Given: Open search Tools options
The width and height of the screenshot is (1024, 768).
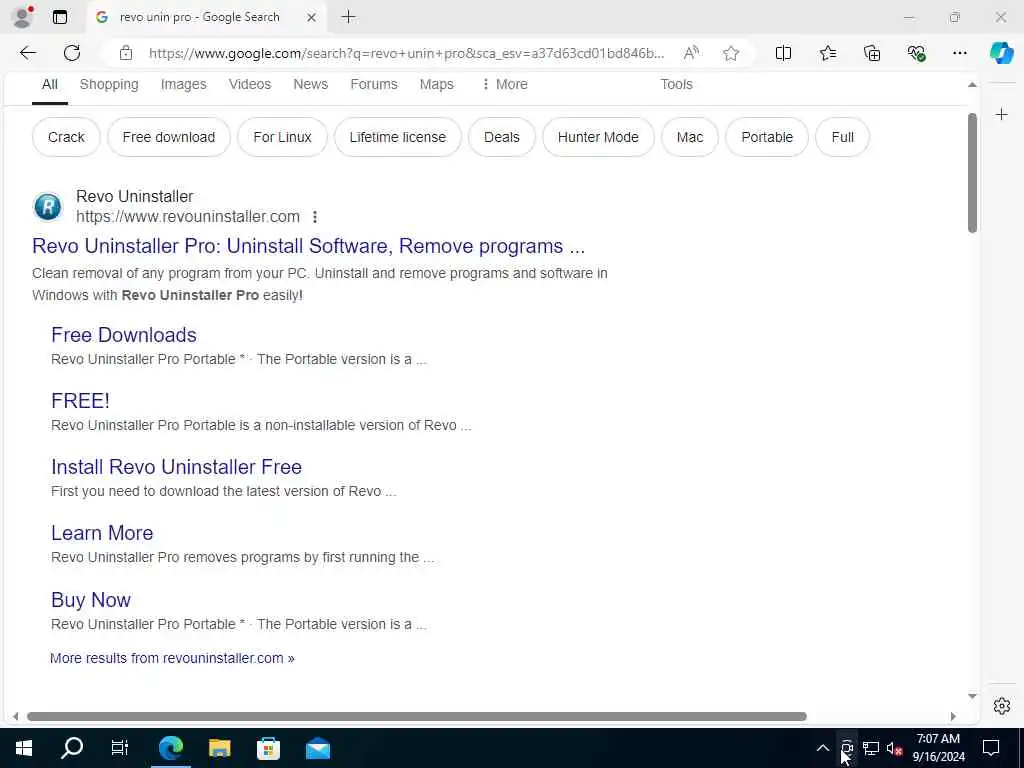Looking at the screenshot, I should [676, 84].
